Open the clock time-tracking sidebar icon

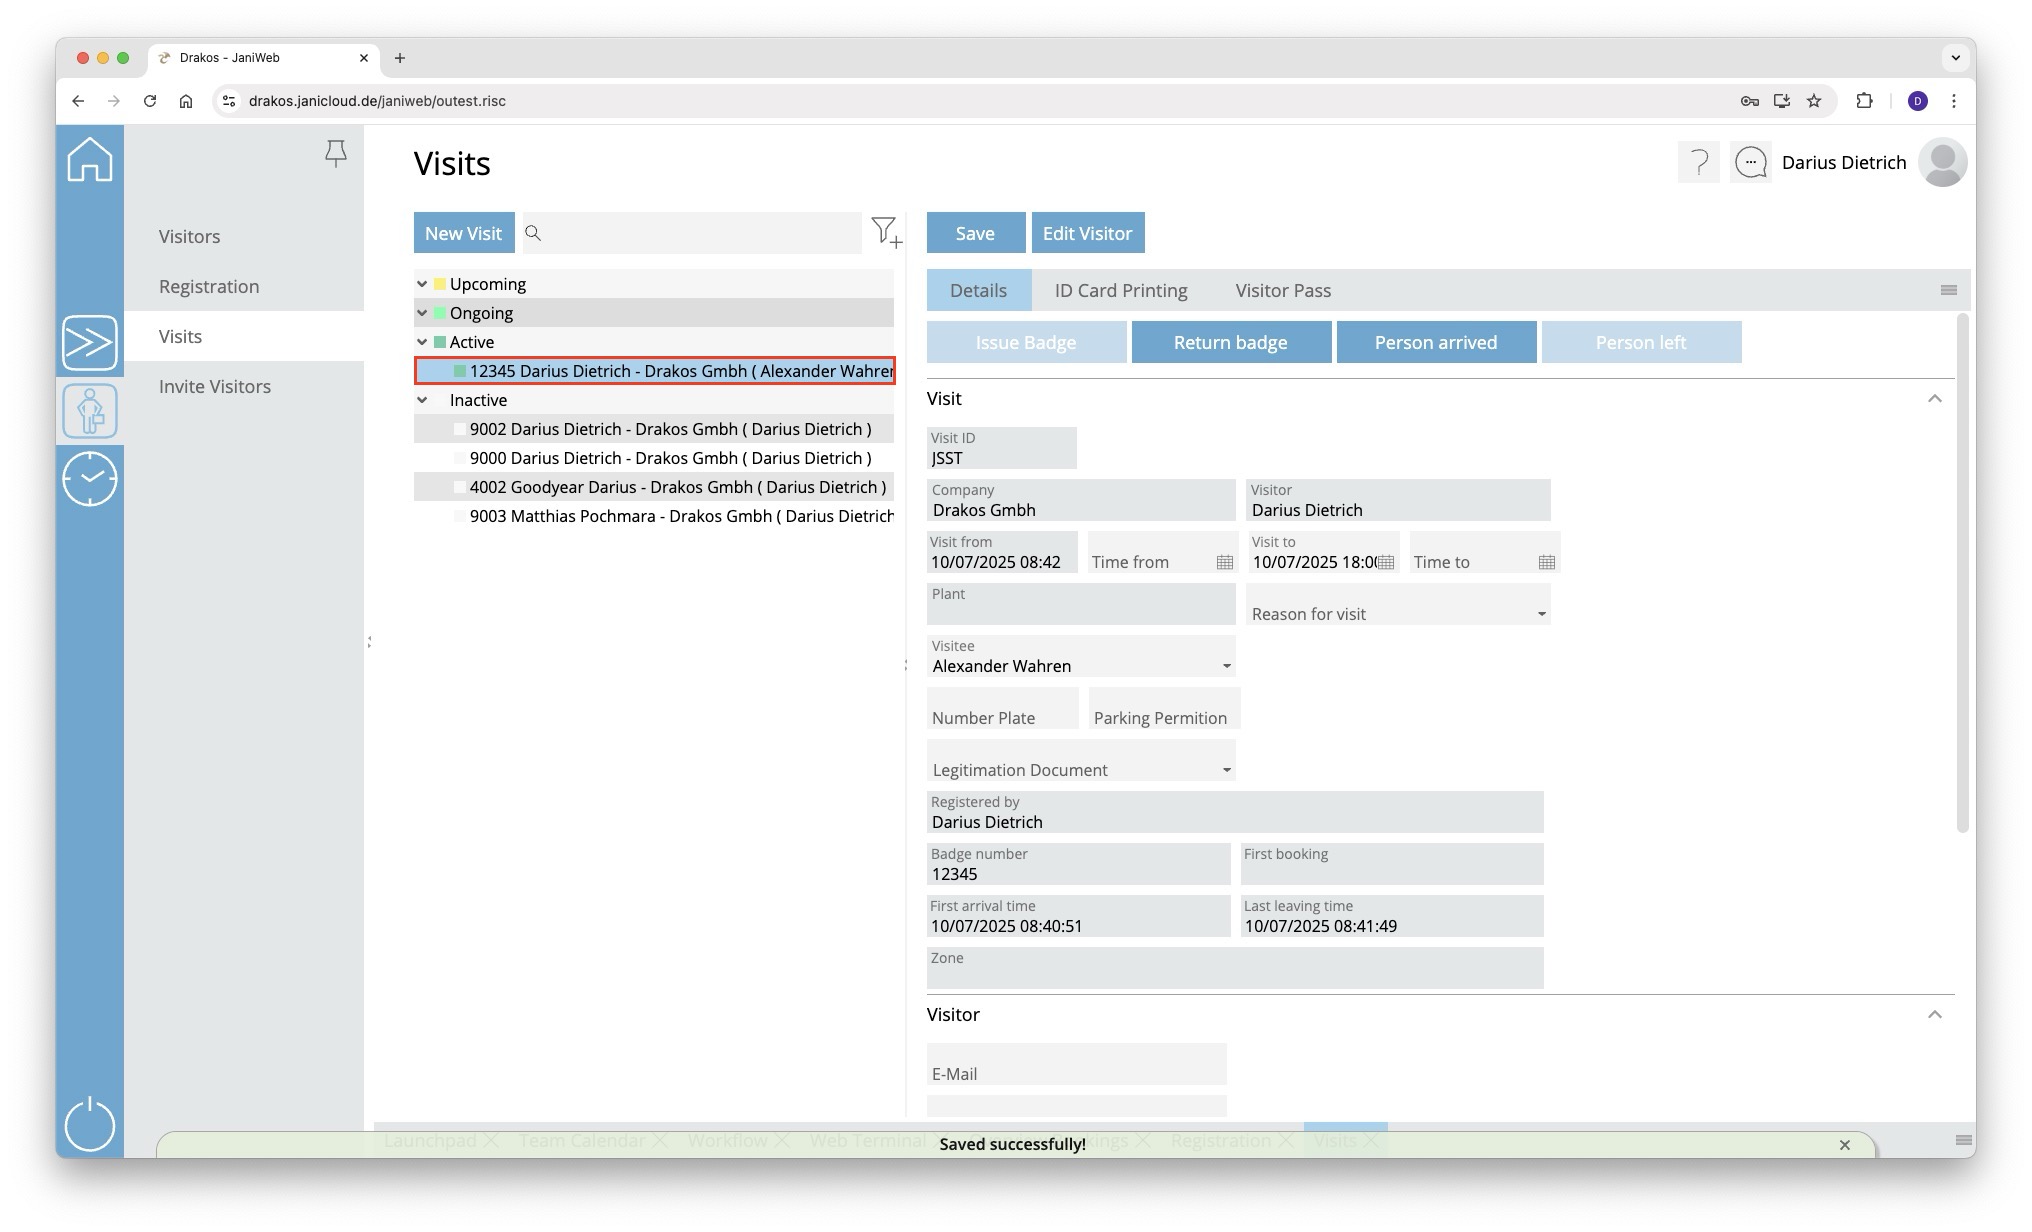(90, 479)
